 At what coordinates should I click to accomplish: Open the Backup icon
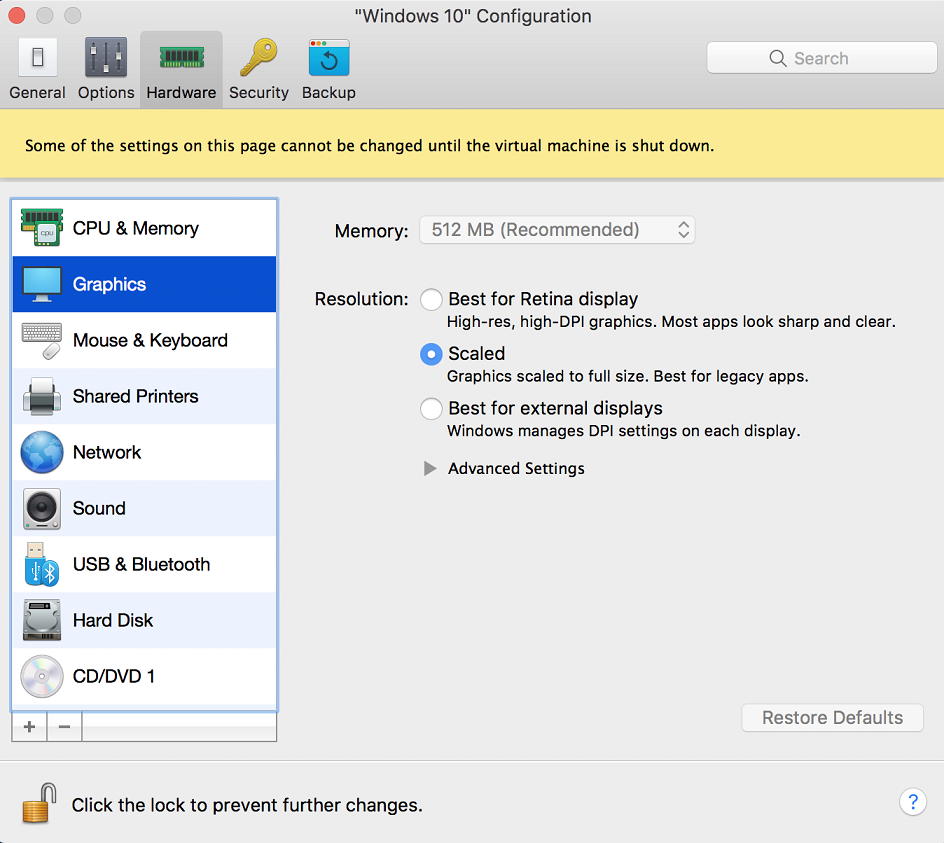pos(329,58)
